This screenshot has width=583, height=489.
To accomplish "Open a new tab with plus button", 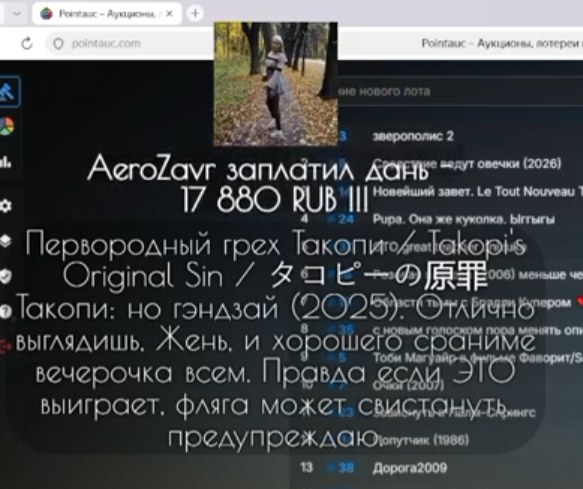I will (195, 14).
